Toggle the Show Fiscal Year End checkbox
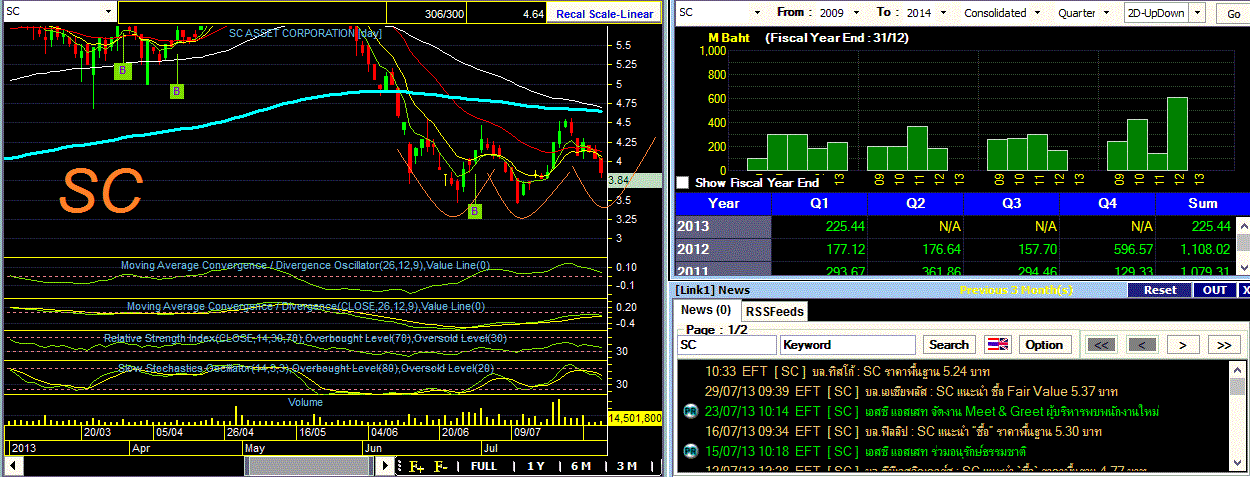The image size is (1250, 477). pyautogui.click(x=683, y=183)
